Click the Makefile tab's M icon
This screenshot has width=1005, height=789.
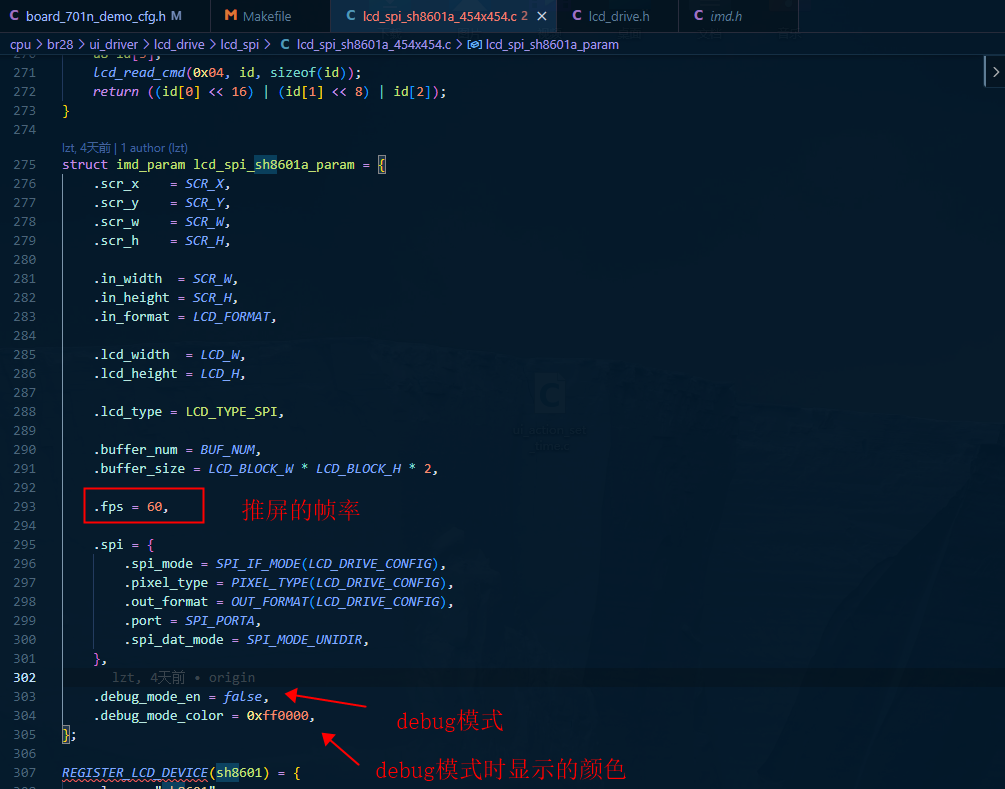point(231,16)
